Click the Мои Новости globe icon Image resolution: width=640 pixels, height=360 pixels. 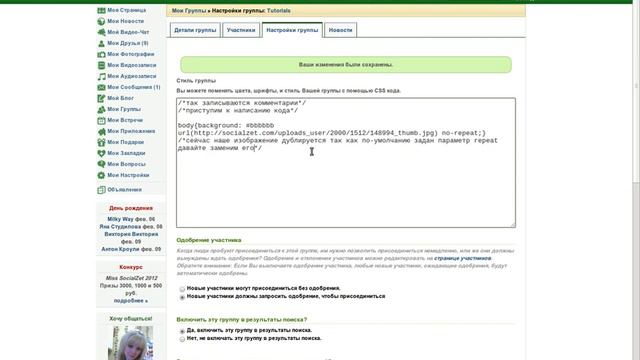pyautogui.click(x=101, y=21)
